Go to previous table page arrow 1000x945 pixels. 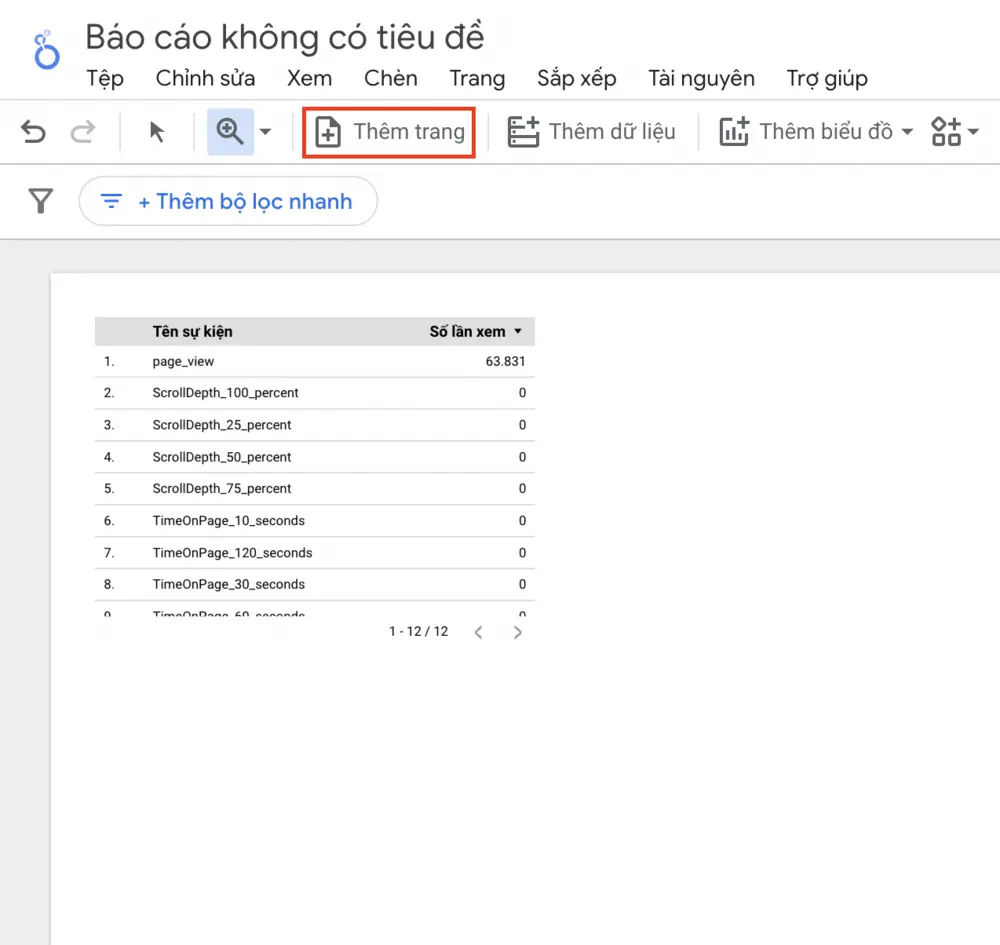click(479, 633)
